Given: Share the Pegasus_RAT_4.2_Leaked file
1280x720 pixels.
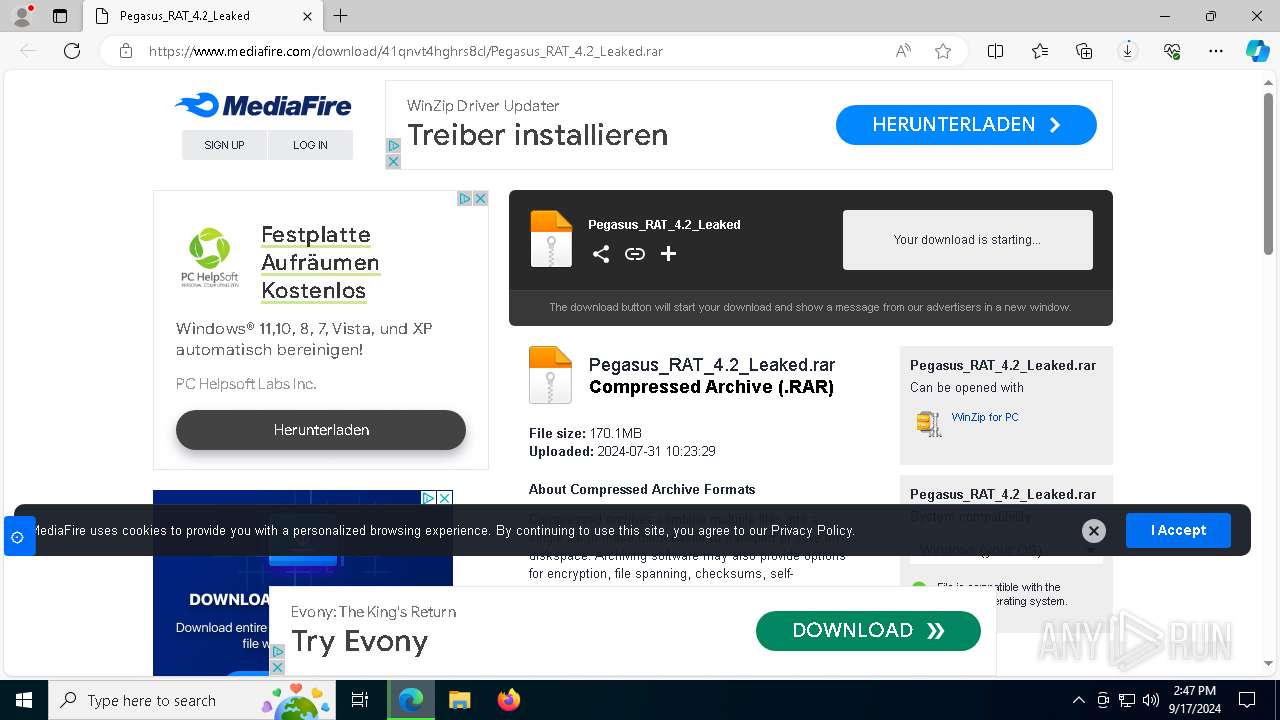Looking at the screenshot, I should tap(601, 254).
